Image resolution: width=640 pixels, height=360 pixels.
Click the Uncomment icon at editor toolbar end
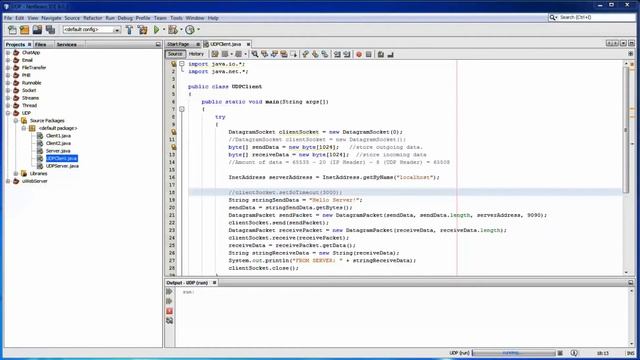tap(391, 54)
